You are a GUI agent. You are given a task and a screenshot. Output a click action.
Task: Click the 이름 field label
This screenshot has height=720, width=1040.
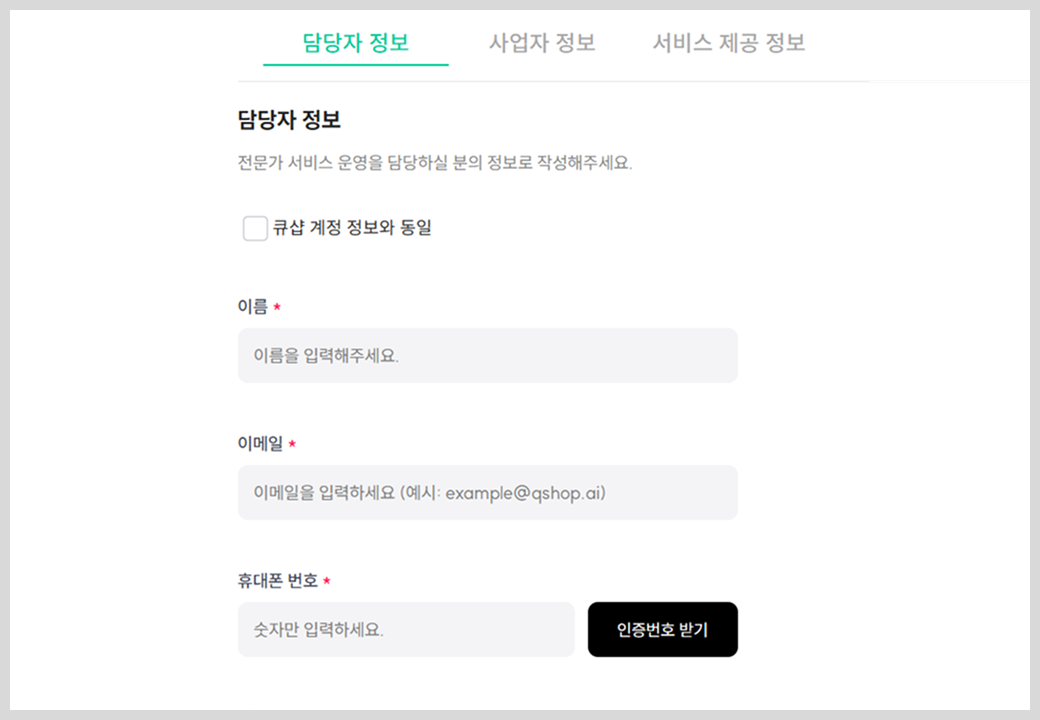click(x=253, y=306)
